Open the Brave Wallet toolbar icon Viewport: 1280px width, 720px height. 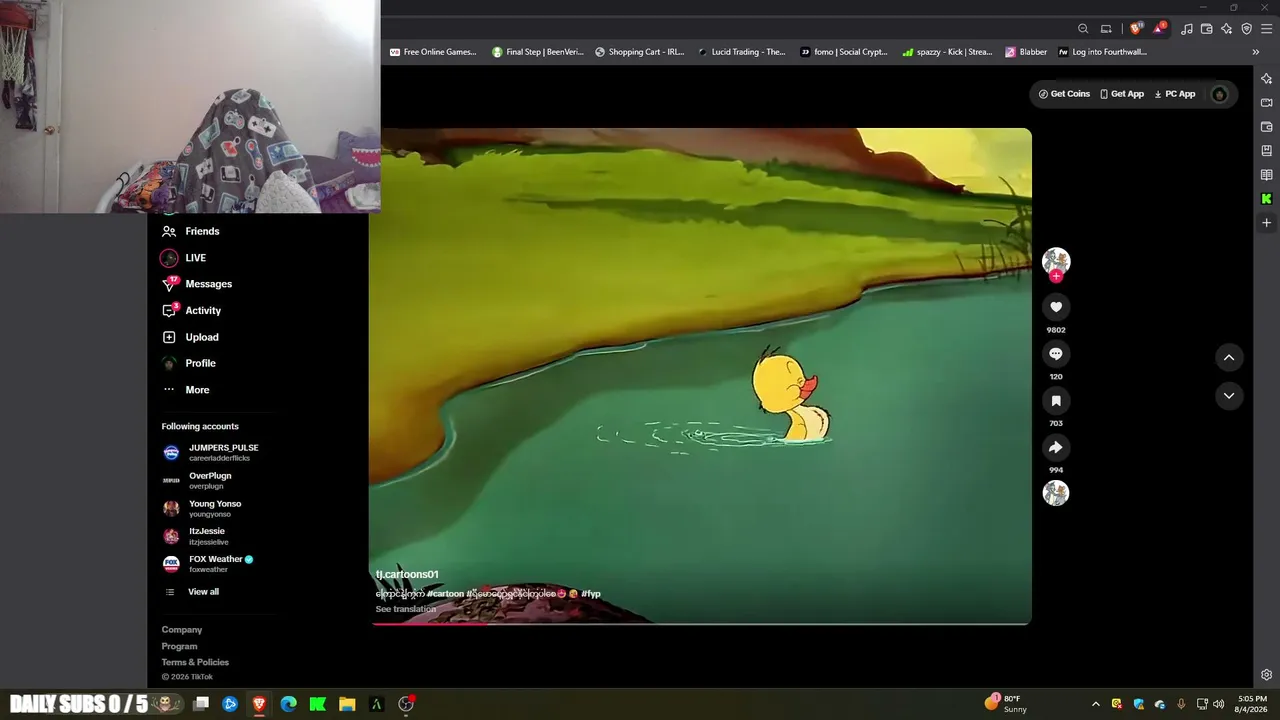click(1207, 29)
